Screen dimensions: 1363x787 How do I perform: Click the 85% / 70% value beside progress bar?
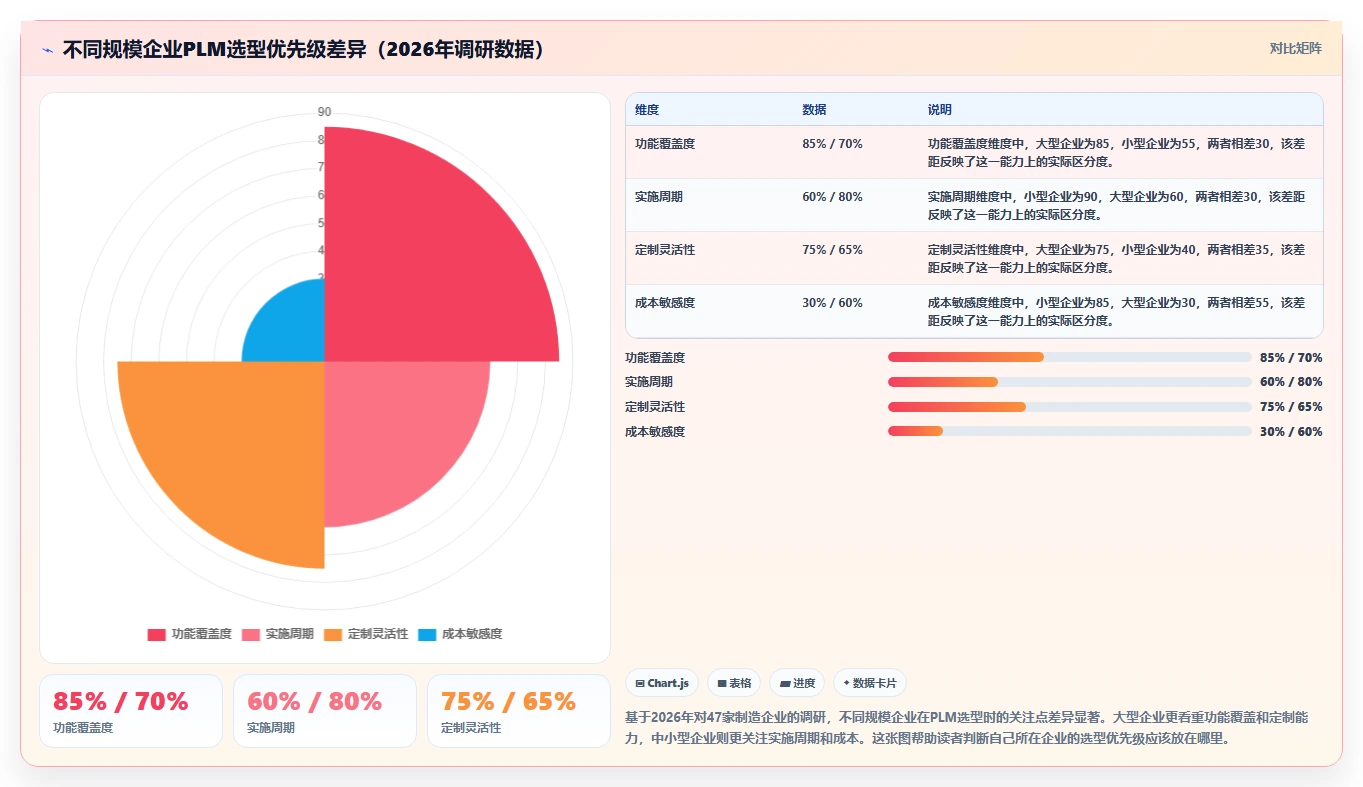[1291, 358]
